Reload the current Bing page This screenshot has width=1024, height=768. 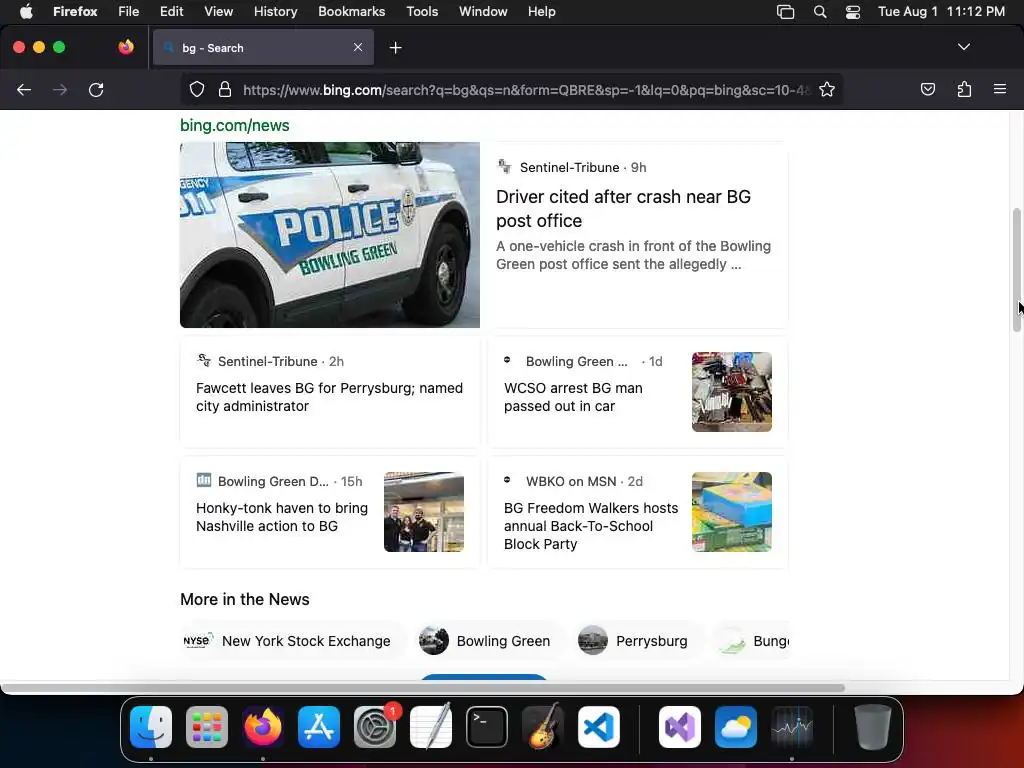pos(96,89)
